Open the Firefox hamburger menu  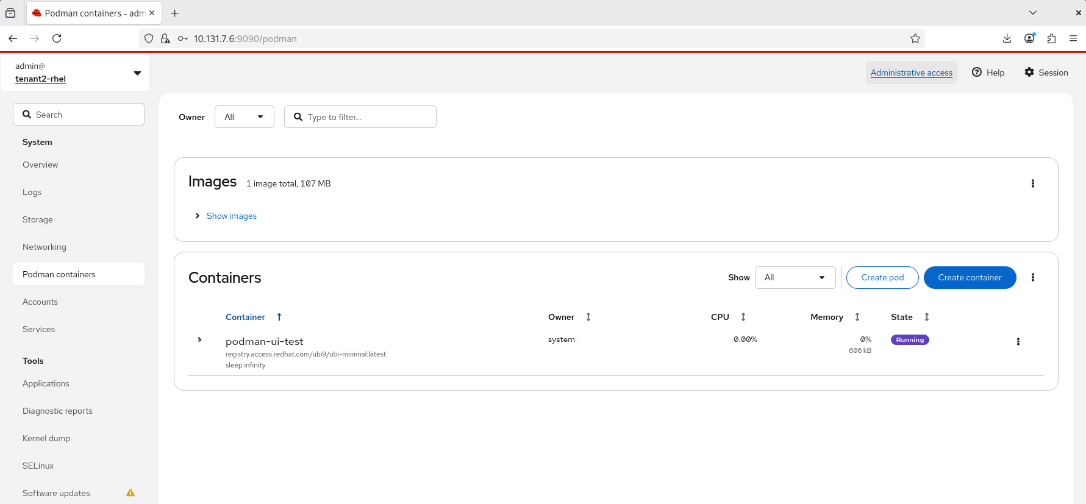point(1074,39)
